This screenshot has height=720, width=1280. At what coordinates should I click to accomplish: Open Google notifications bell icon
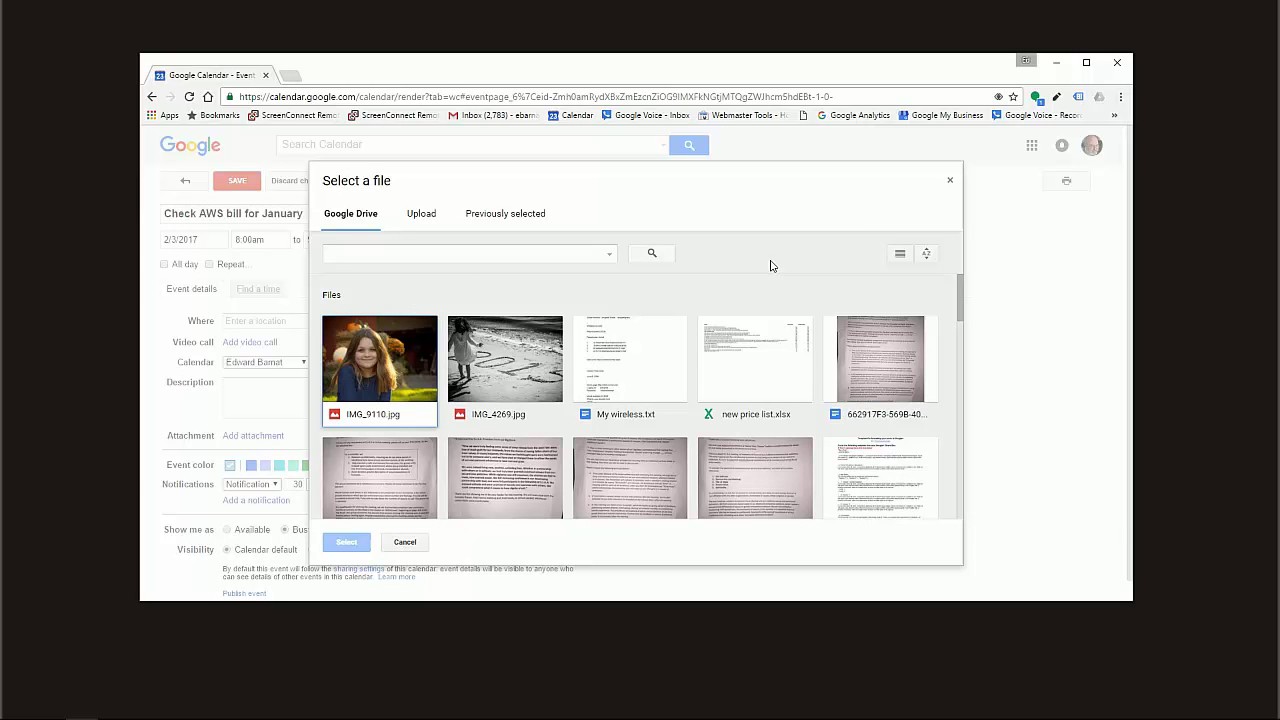point(1062,145)
